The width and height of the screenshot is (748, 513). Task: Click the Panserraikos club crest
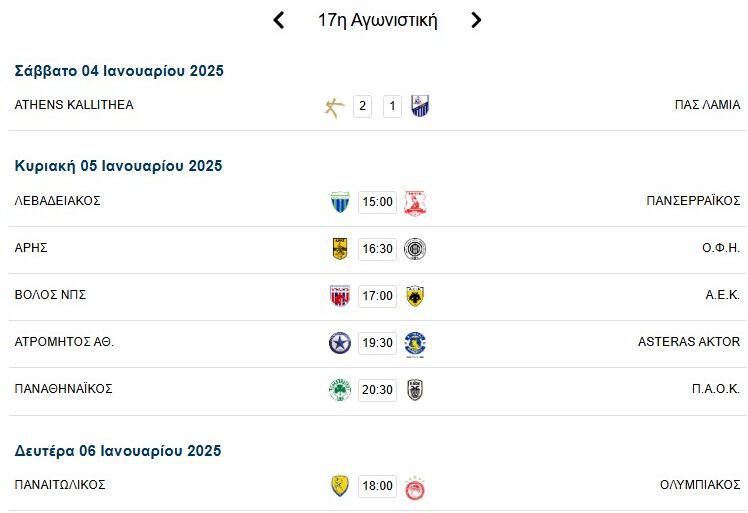tap(414, 202)
